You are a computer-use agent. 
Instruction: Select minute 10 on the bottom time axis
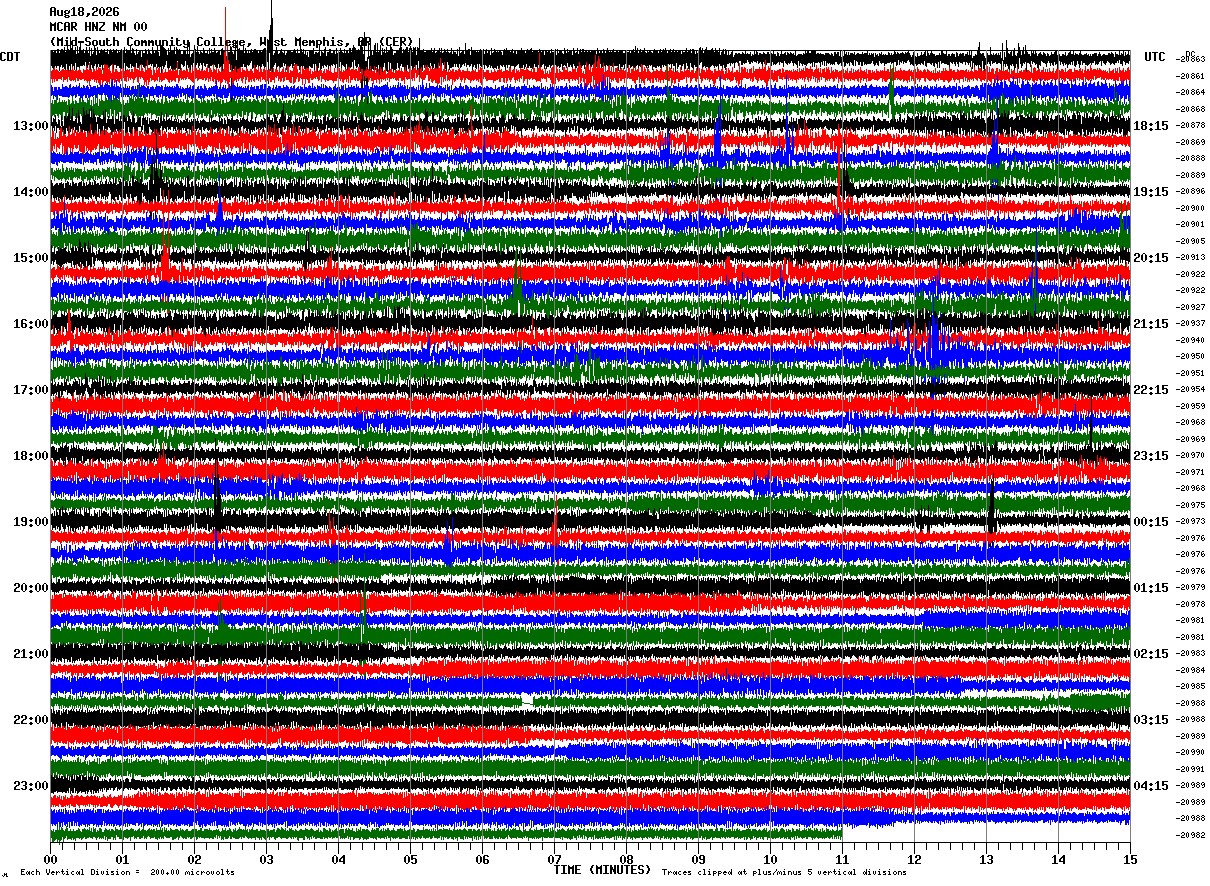click(x=770, y=859)
